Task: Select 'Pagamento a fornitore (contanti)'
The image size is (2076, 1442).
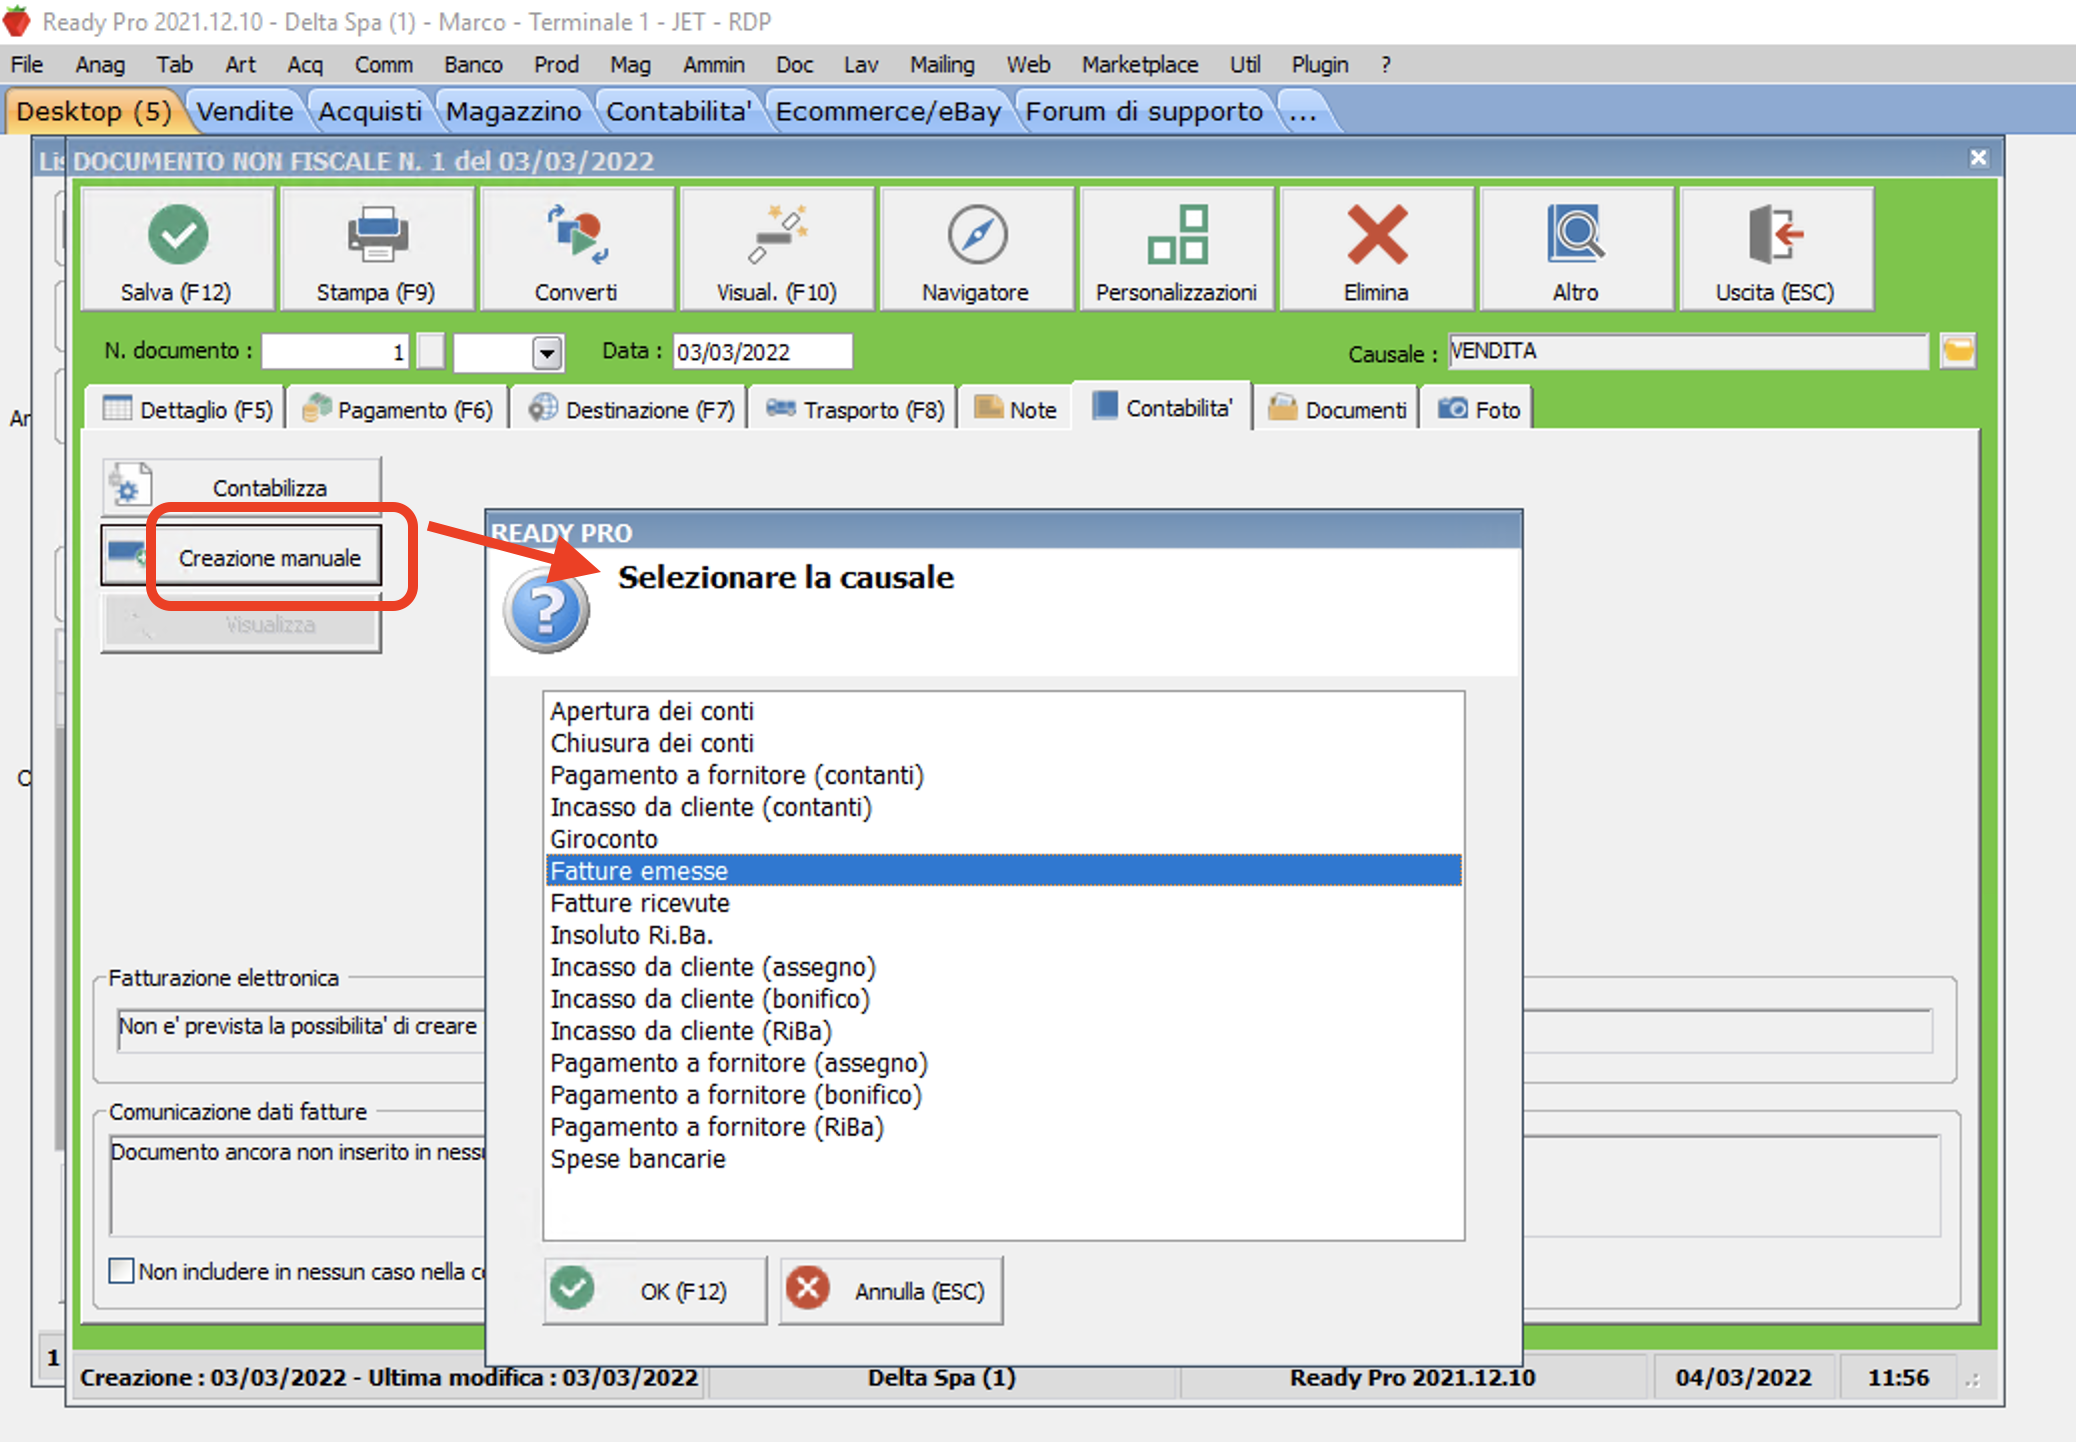Action: point(1004,775)
